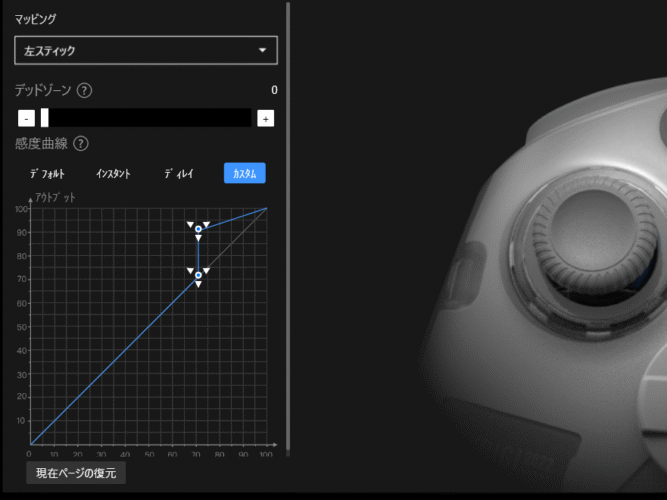Click down arrow below lower control point
The height and width of the screenshot is (500, 667).
198,284
